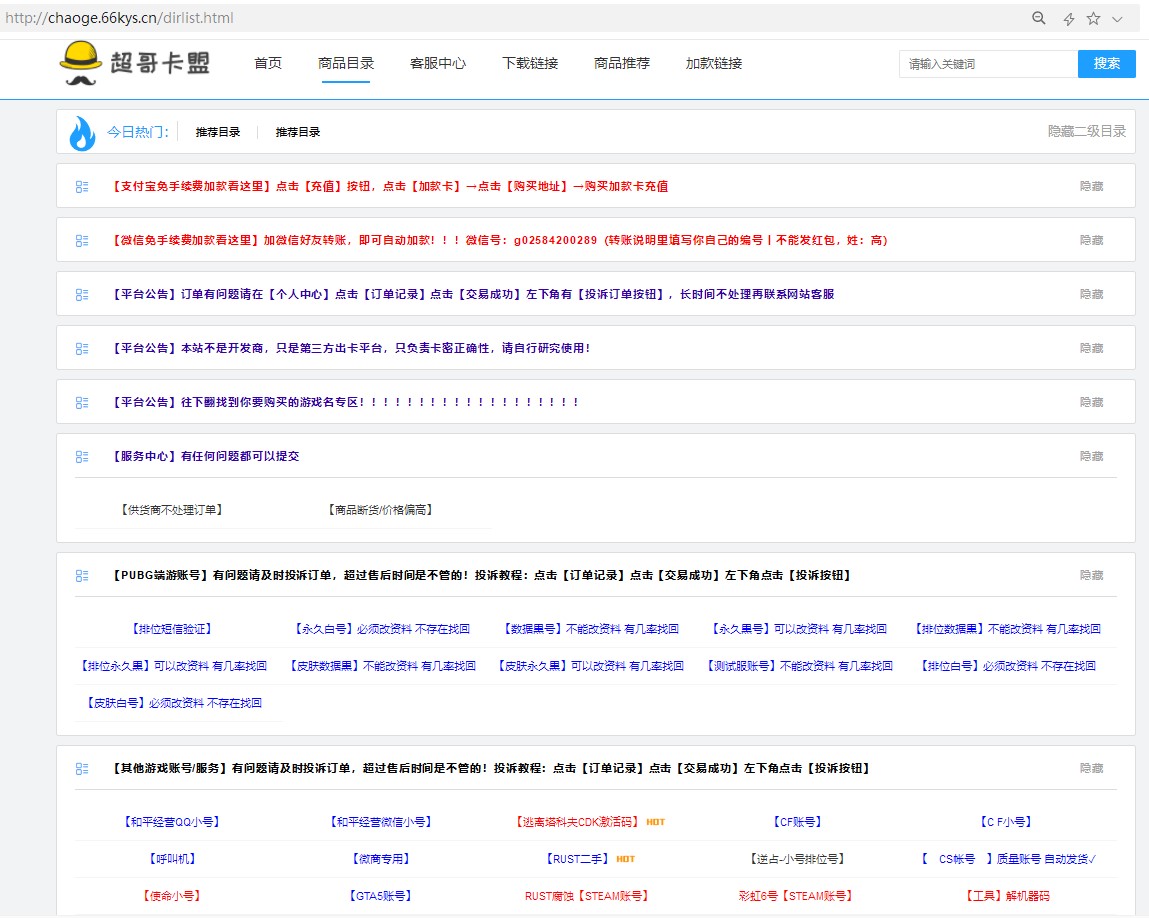Viewport: 1149px width, 918px height.
Task: Click list icon beside 服务中心 section
Action: tap(82, 457)
